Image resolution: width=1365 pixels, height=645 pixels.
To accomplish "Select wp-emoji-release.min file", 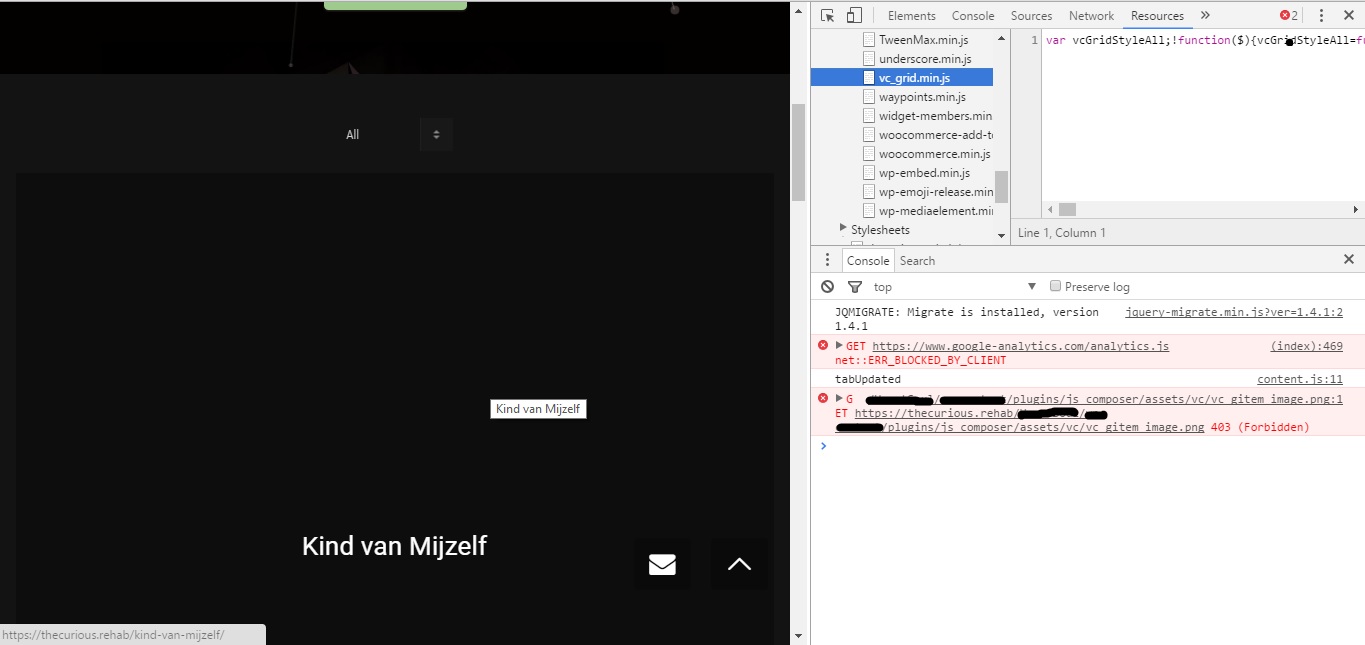I will (936, 192).
